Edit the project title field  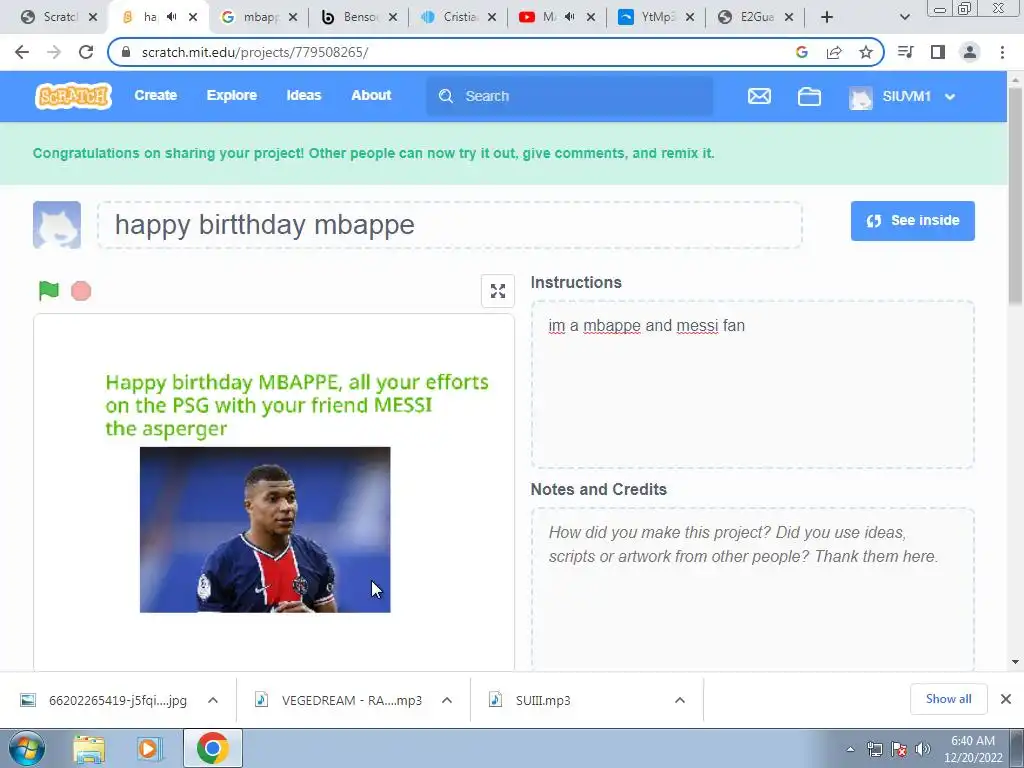coord(450,225)
